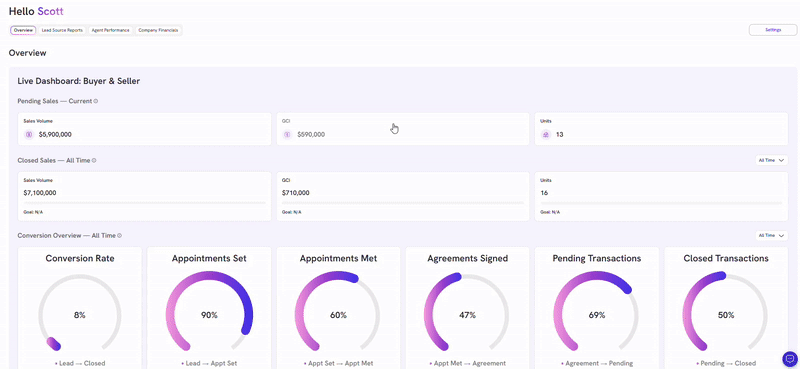Screen dimensions: 800x369
Task: Click the Conversion Overview — All Time label
Action: click(x=66, y=236)
